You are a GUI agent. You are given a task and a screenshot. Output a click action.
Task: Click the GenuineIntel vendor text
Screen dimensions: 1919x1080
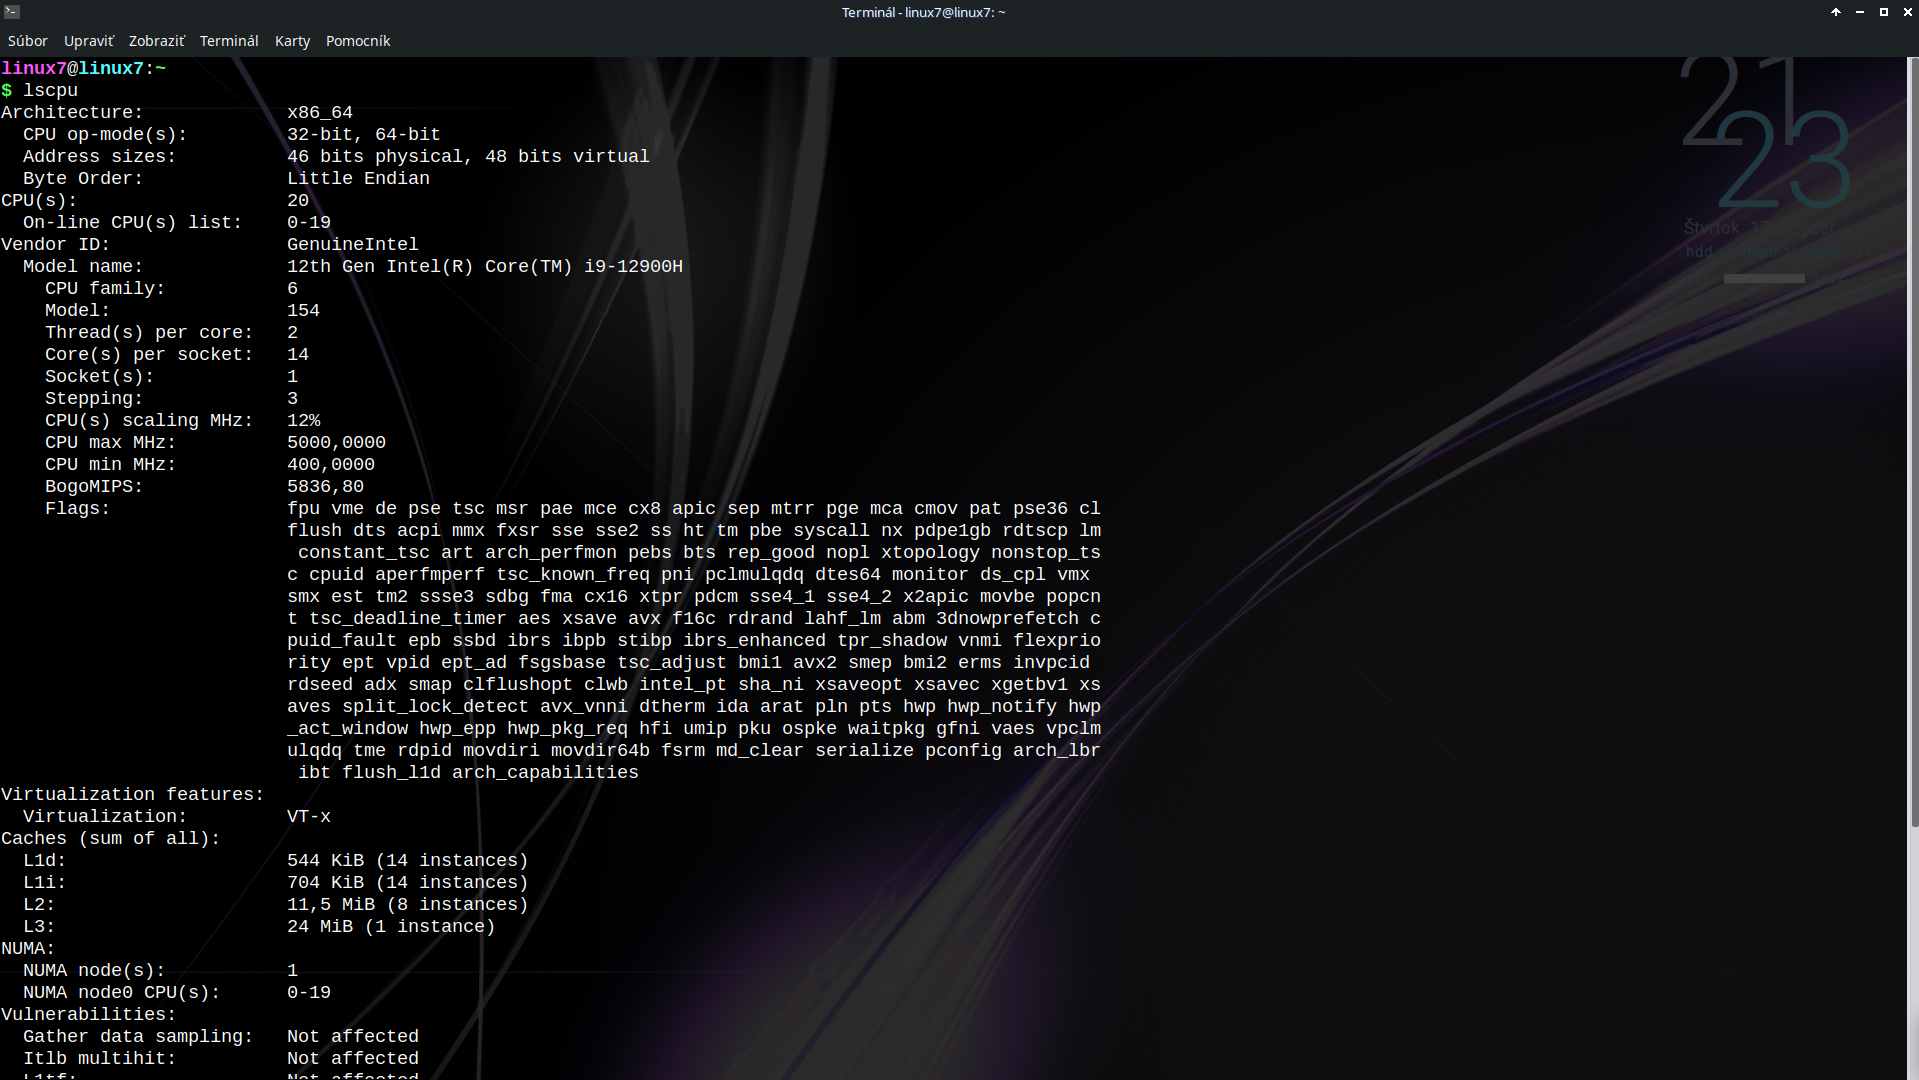352,244
